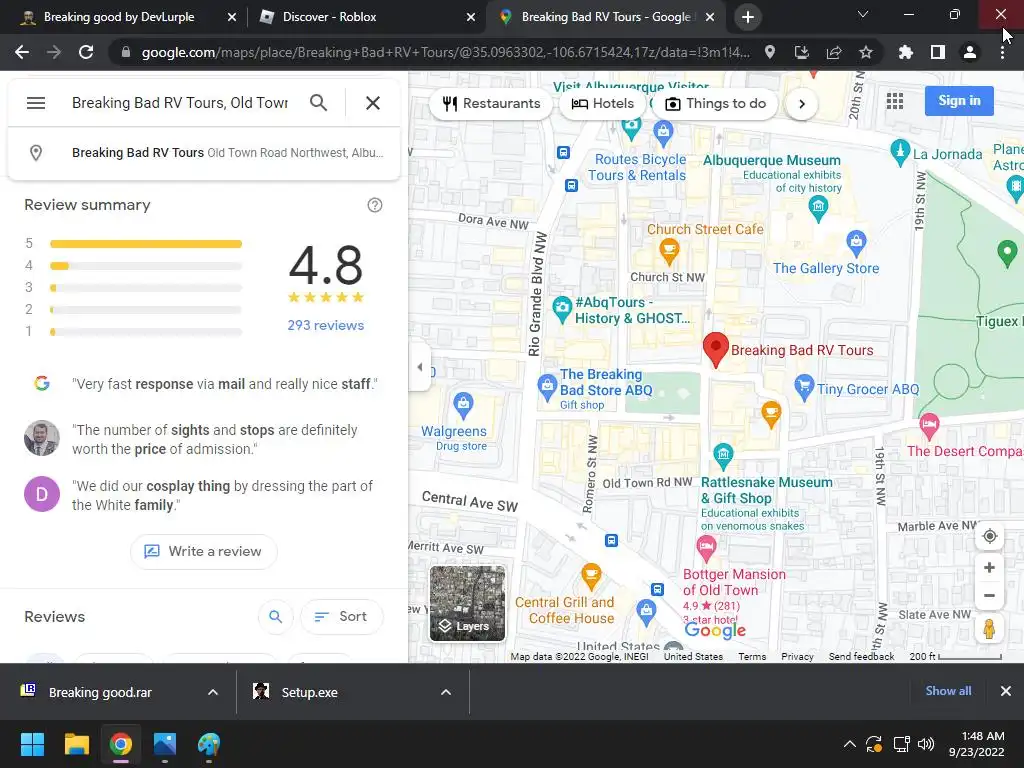Open the Google apps grid
This screenshot has width=1024, height=768.
click(895, 101)
